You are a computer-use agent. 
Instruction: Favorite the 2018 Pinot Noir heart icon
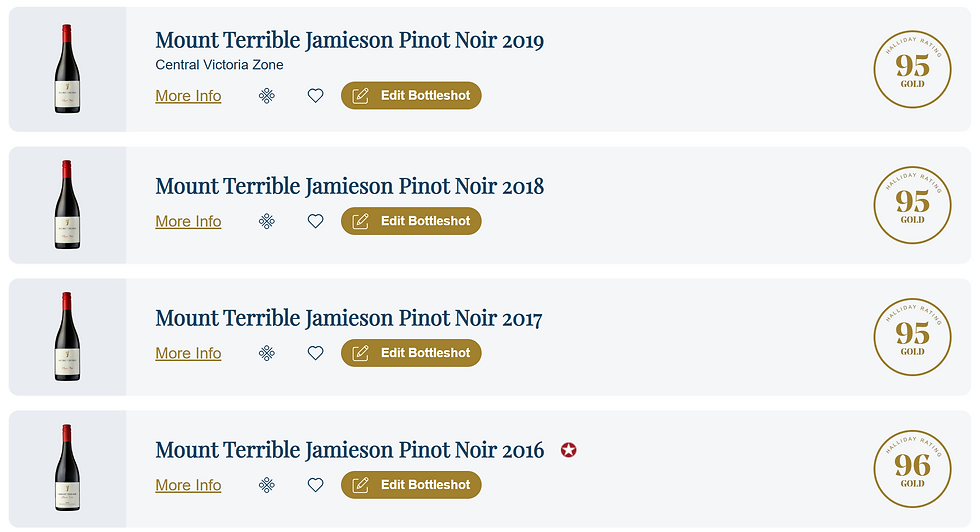pyautogui.click(x=316, y=221)
